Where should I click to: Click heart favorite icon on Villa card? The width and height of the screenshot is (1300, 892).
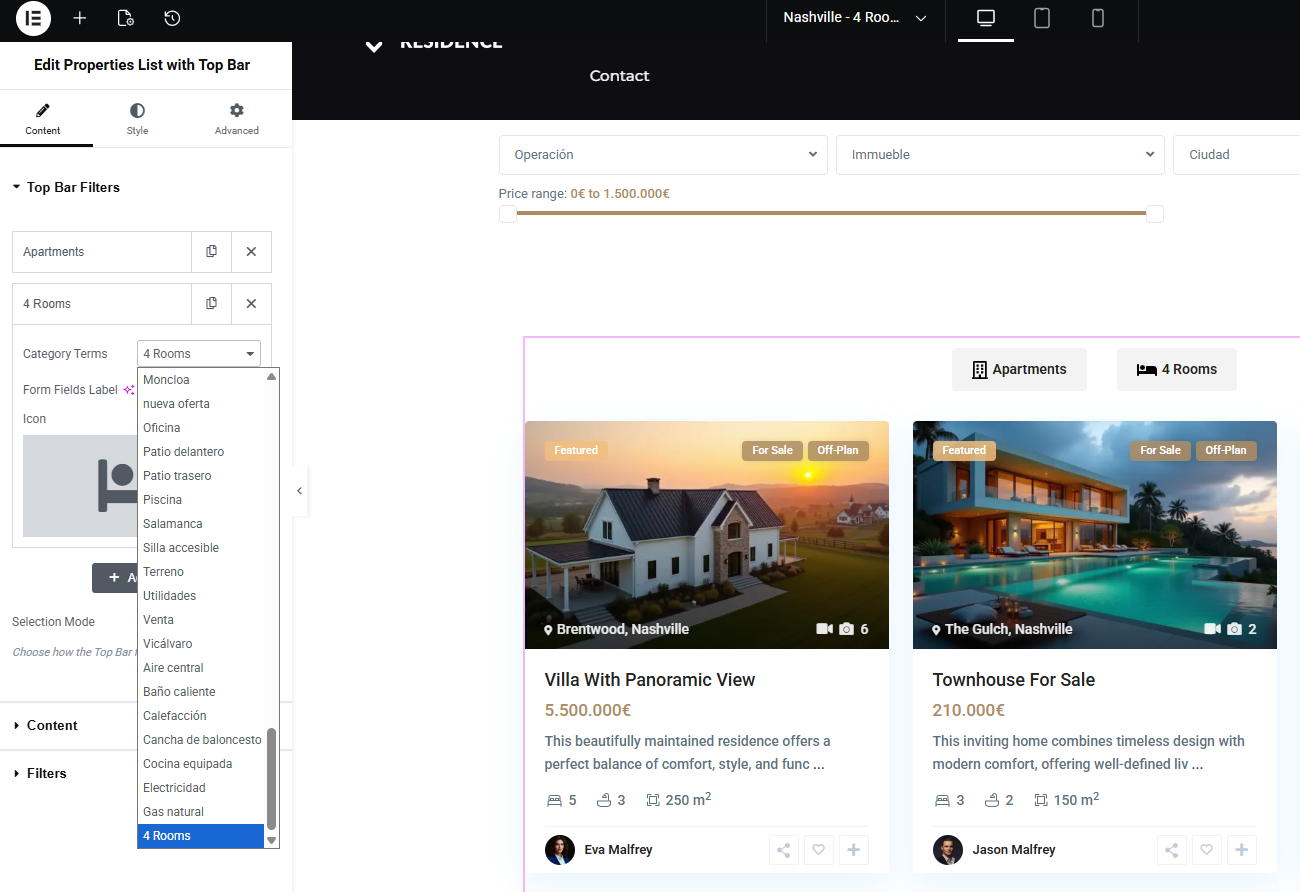click(x=818, y=850)
